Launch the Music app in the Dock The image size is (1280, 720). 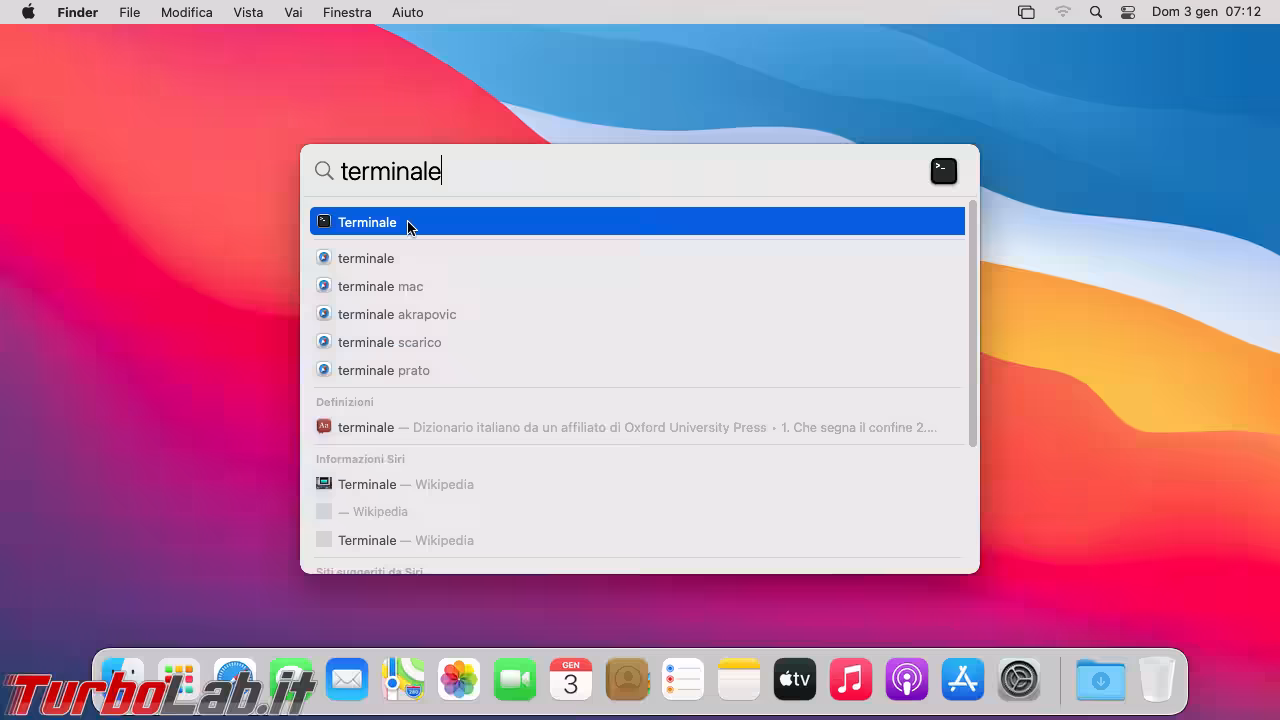click(850, 680)
